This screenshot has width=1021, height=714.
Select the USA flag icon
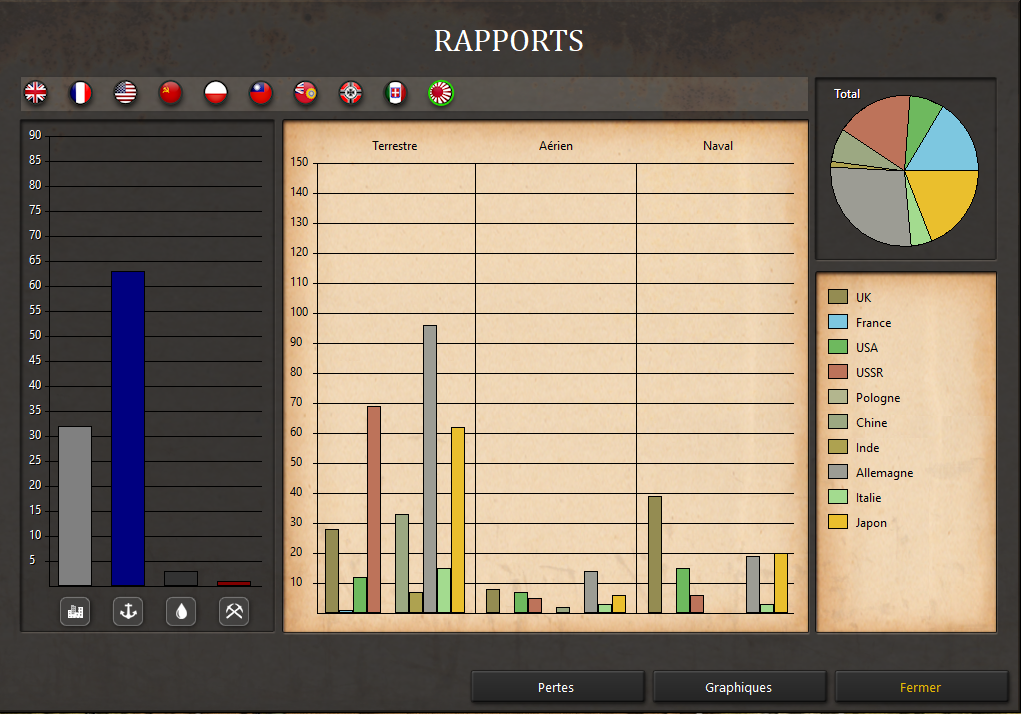click(126, 92)
